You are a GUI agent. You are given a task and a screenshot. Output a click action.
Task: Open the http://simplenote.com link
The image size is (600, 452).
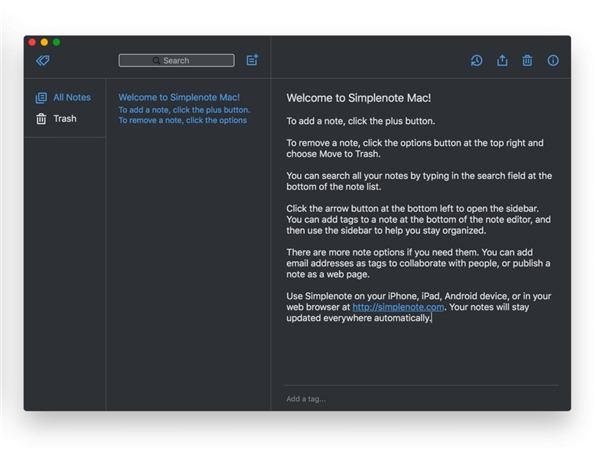coord(398,307)
